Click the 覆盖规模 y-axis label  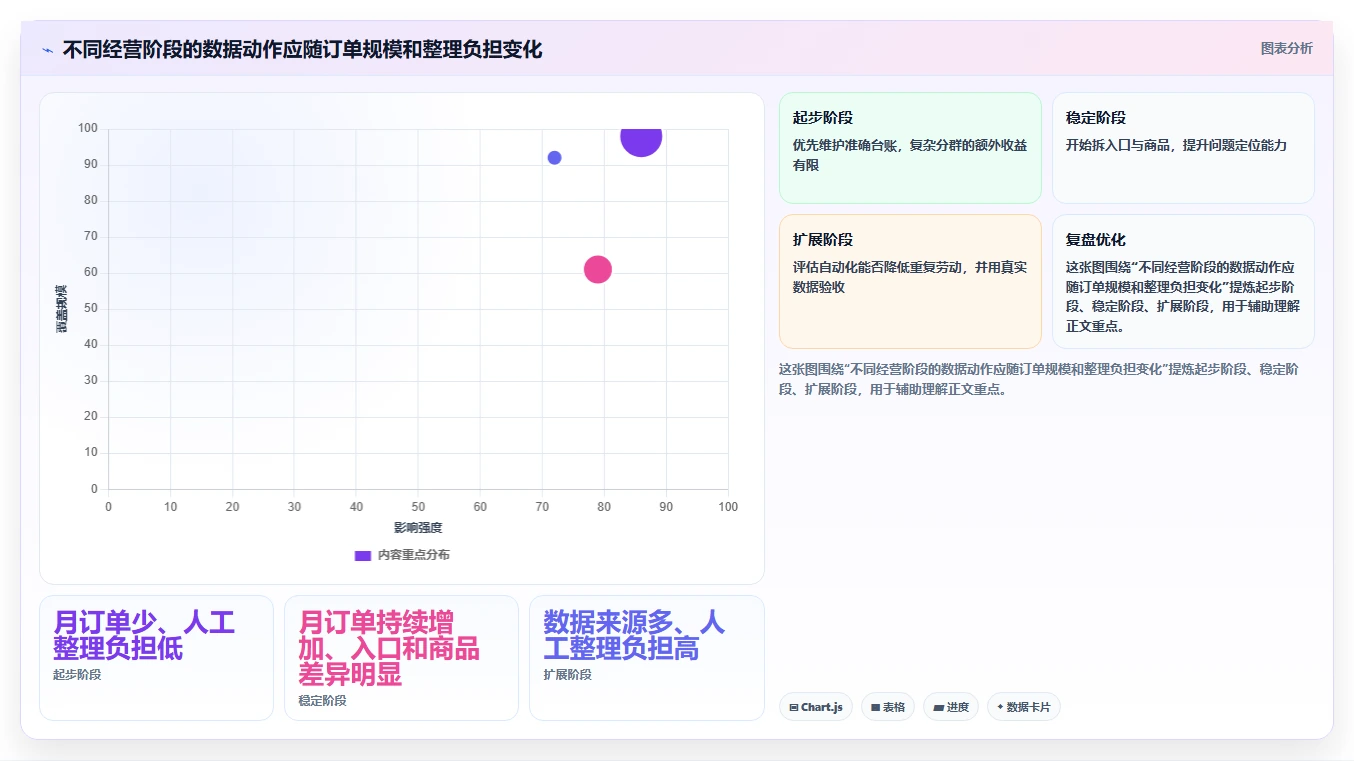(x=62, y=309)
